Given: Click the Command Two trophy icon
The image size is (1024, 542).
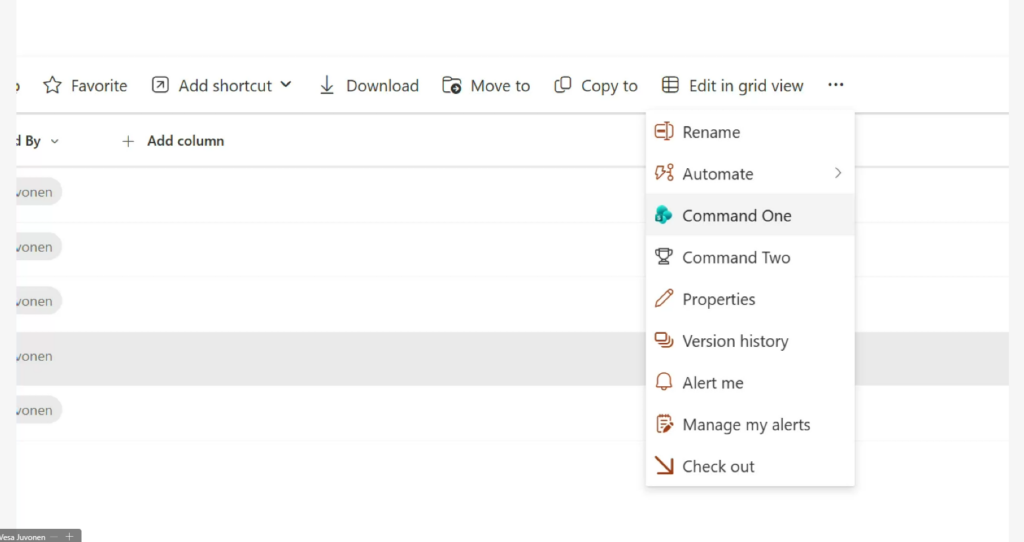Looking at the screenshot, I should click(x=663, y=257).
